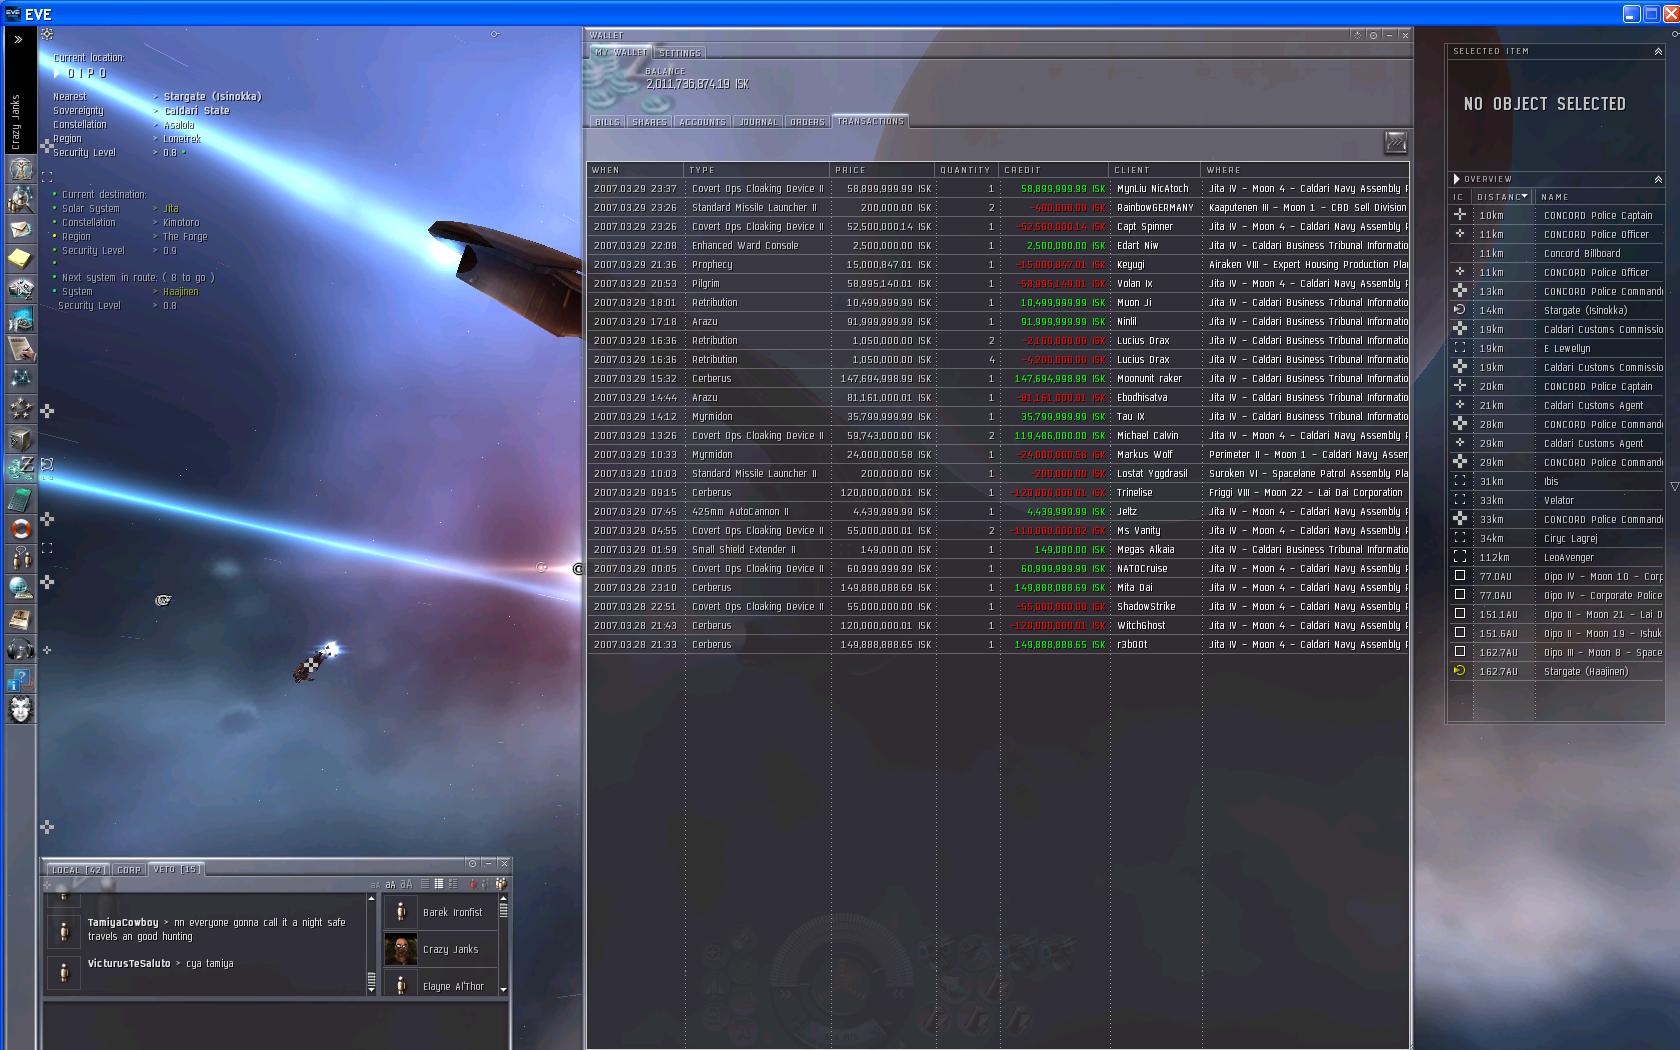Open the Assets cube icon in sidebar
The height and width of the screenshot is (1050, 1680).
pos(21,439)
